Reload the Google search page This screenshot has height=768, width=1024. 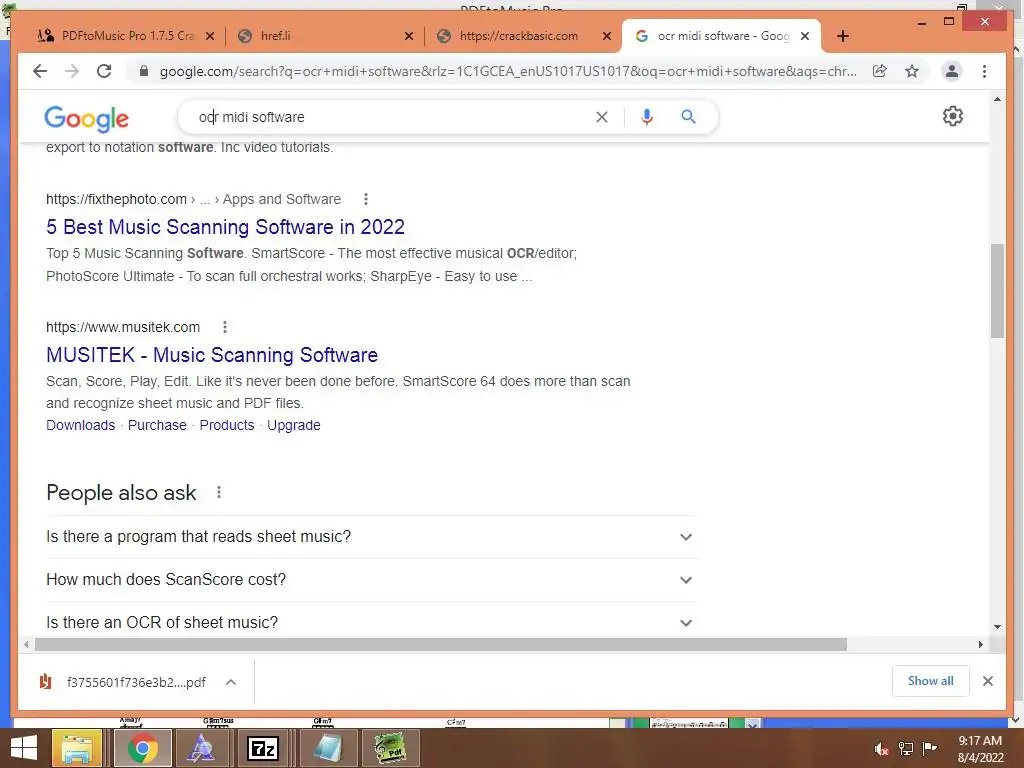pos(104,71)
